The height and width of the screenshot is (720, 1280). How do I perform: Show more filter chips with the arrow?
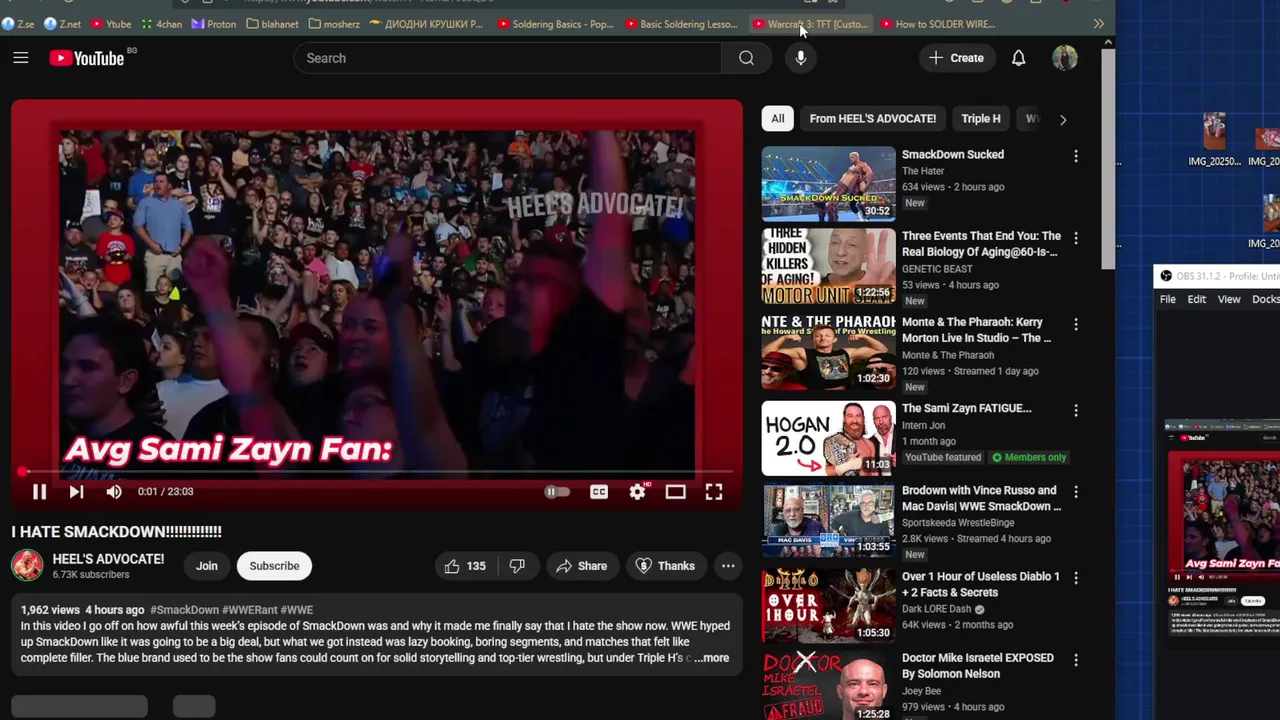pos(1062,119)
